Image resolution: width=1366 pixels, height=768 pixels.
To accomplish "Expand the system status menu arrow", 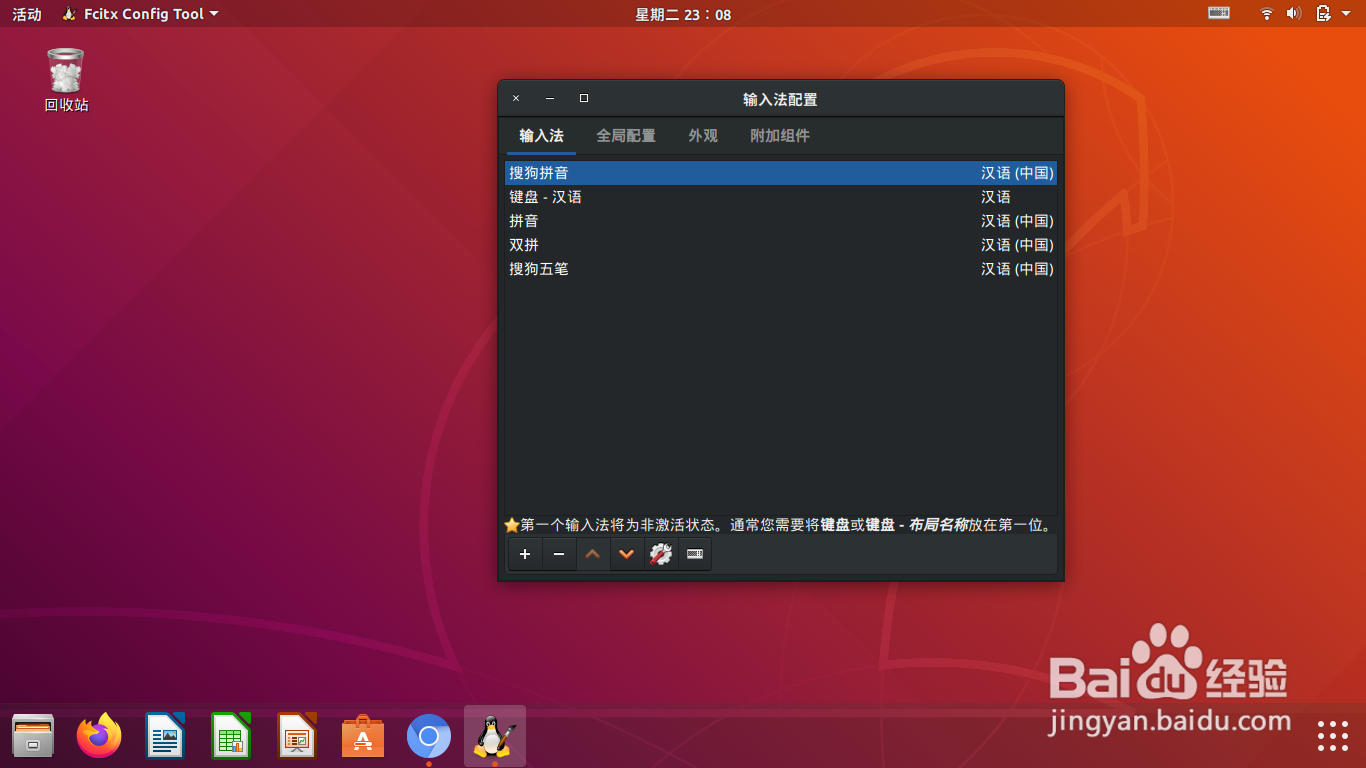I will [1345, 14].
